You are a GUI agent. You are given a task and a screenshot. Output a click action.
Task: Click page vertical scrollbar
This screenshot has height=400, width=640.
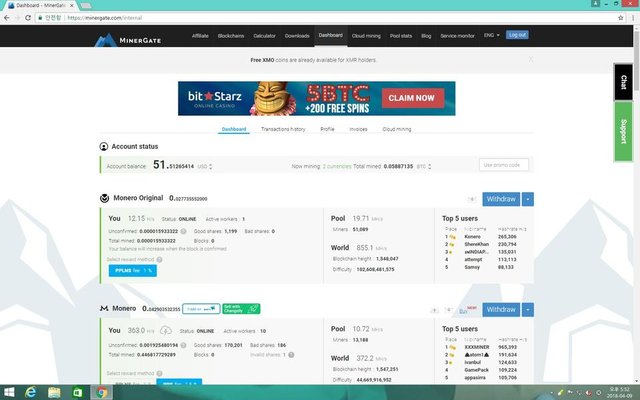coord(636,204)
